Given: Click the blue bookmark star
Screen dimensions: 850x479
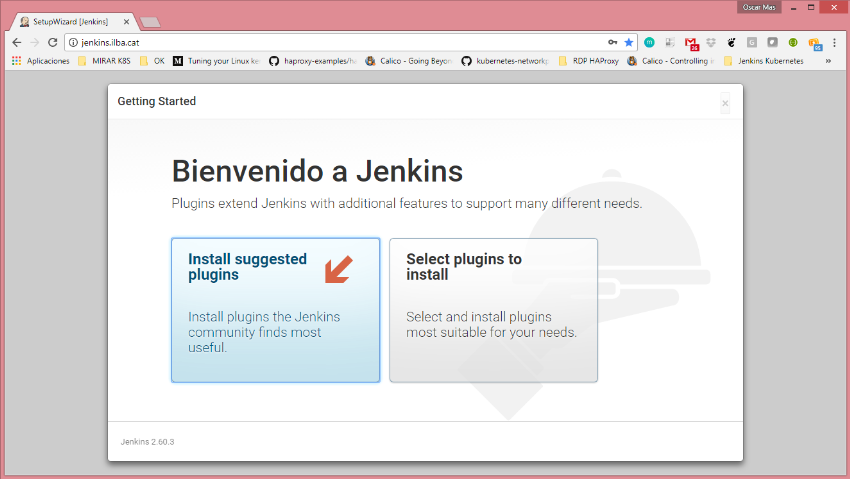Looking at the screenshot, I should tap(629, 42).
